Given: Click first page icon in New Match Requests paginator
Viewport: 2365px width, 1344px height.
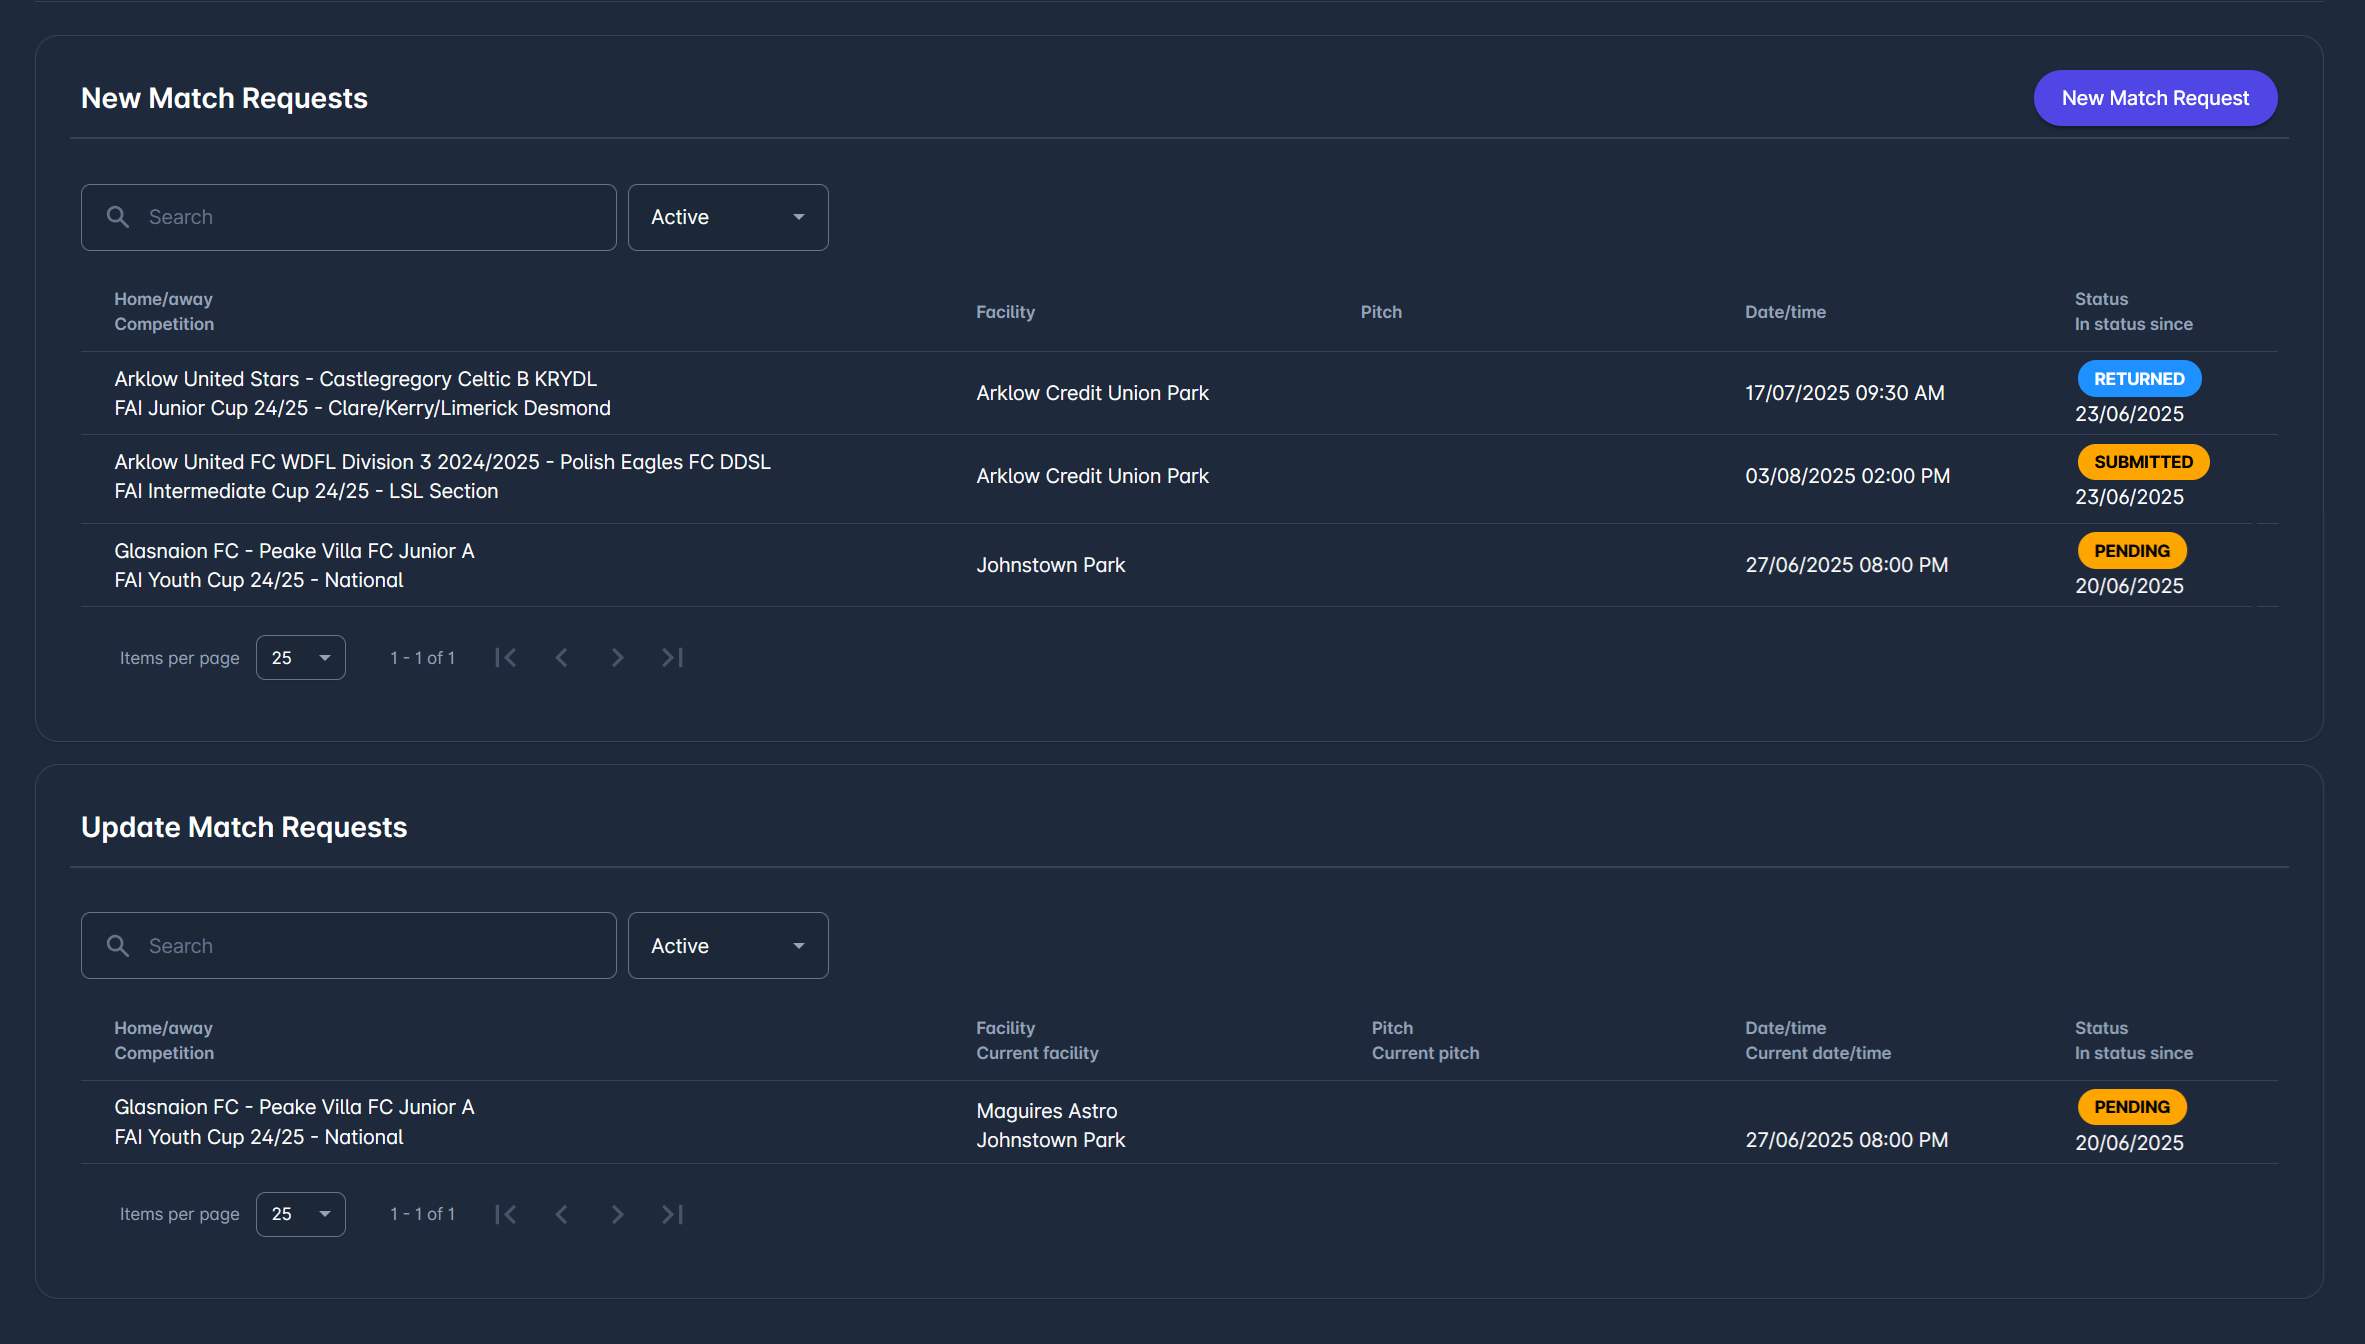Looking at the screenshot, I should tap(506, 657).
